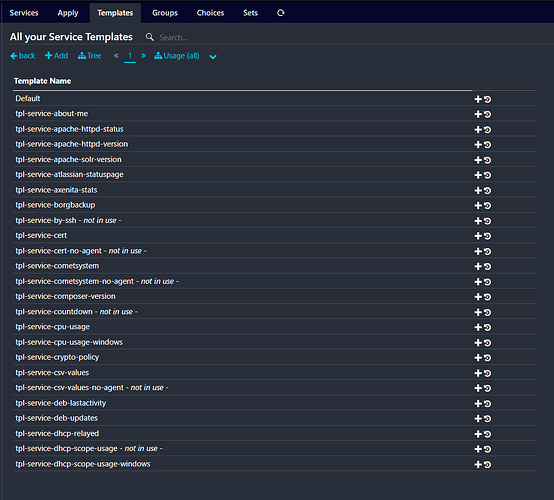Click the plus icon for tpl-service-borgbackup
This screenshot has height=500, width=554.
tap(478, 205)
